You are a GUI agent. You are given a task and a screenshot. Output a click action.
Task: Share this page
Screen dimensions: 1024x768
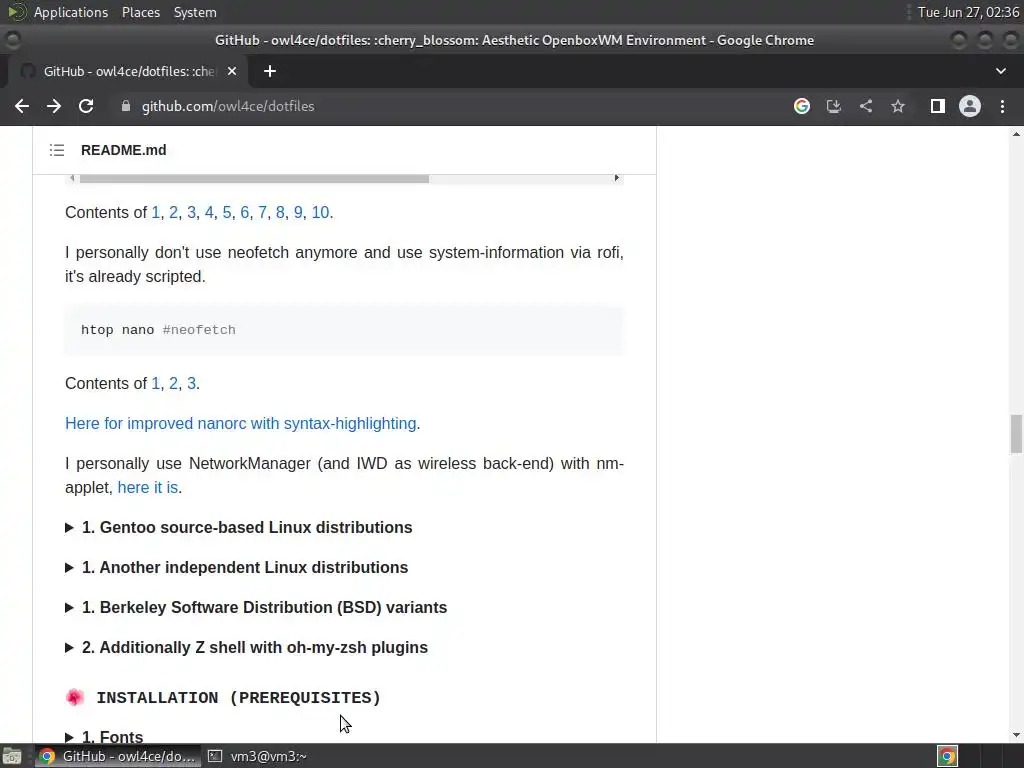866,106
